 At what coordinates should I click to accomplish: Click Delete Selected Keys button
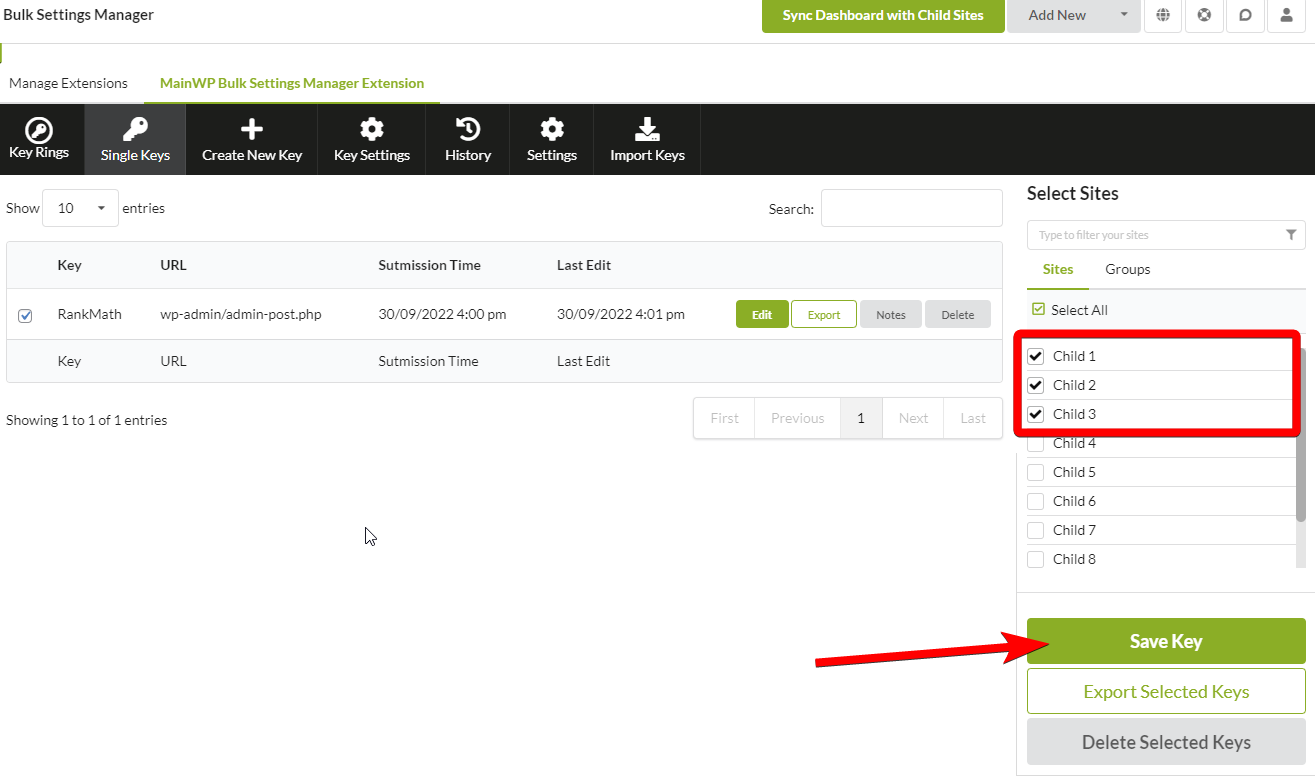1166,742
